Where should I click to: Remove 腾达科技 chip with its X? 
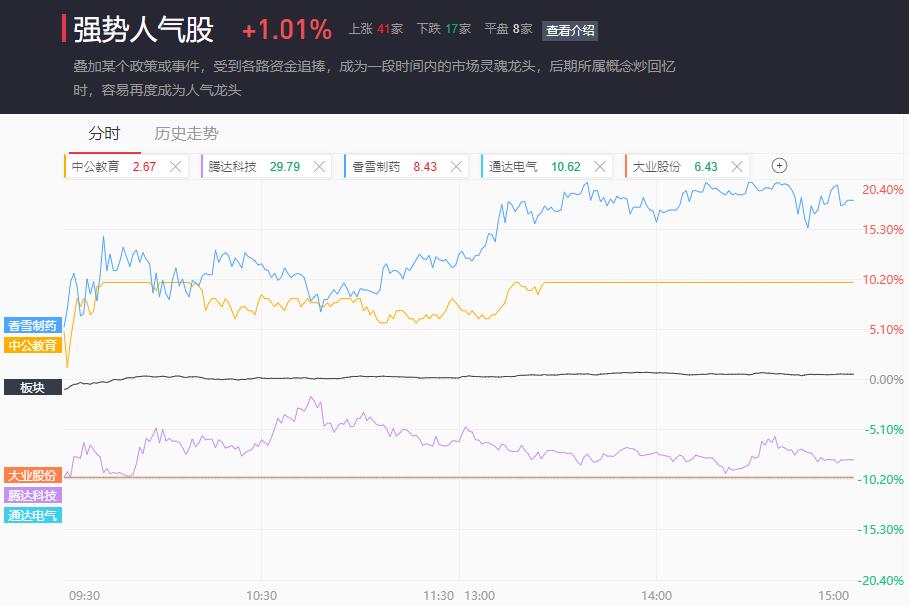point(319,167)
